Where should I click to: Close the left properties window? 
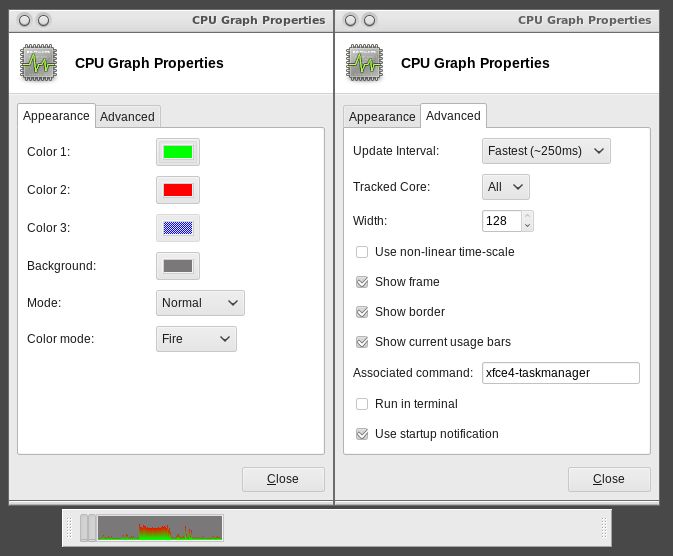pyautogui.click(x=283, y=479)
